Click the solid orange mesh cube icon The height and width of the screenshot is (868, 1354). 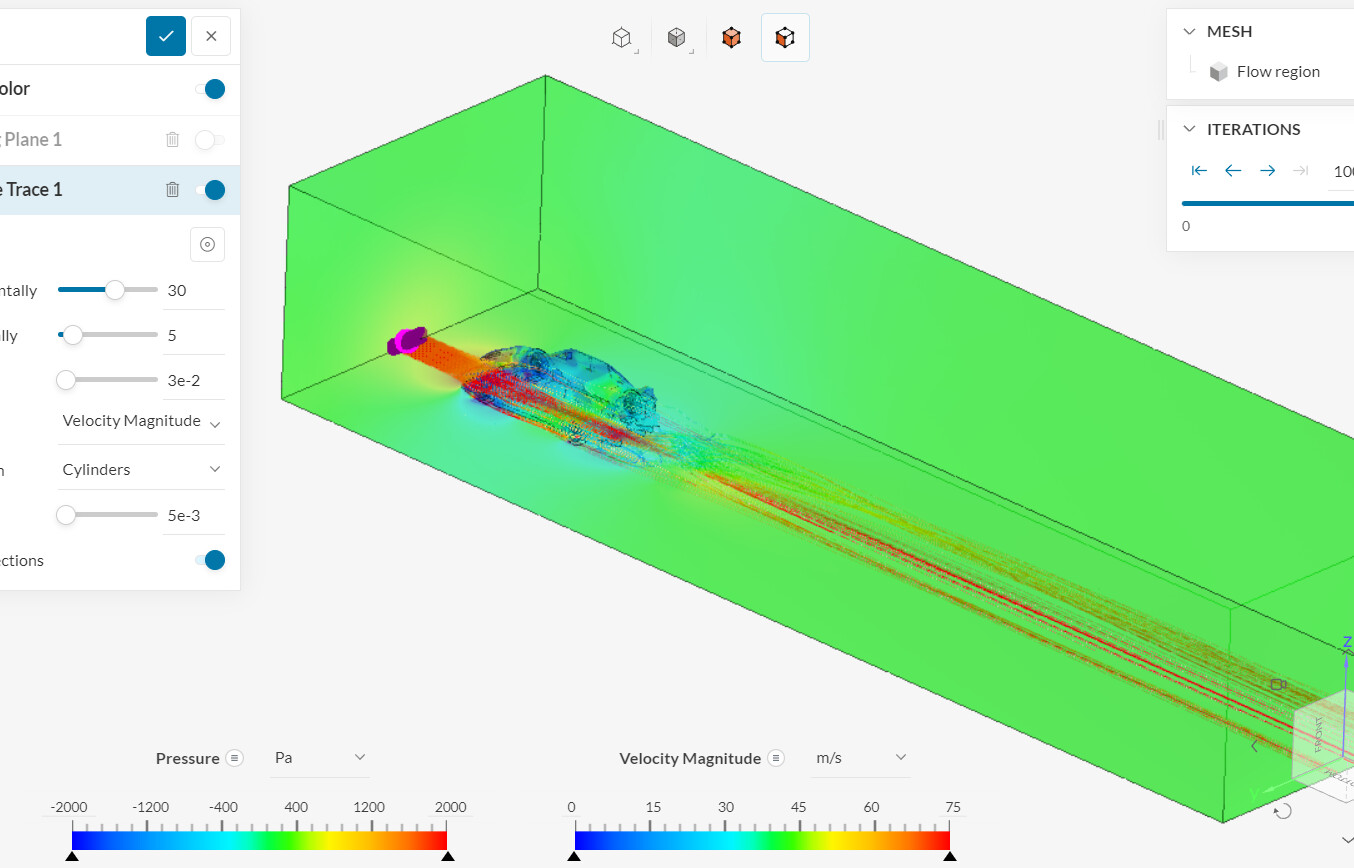pyautogui.click(x=731, y=37)
